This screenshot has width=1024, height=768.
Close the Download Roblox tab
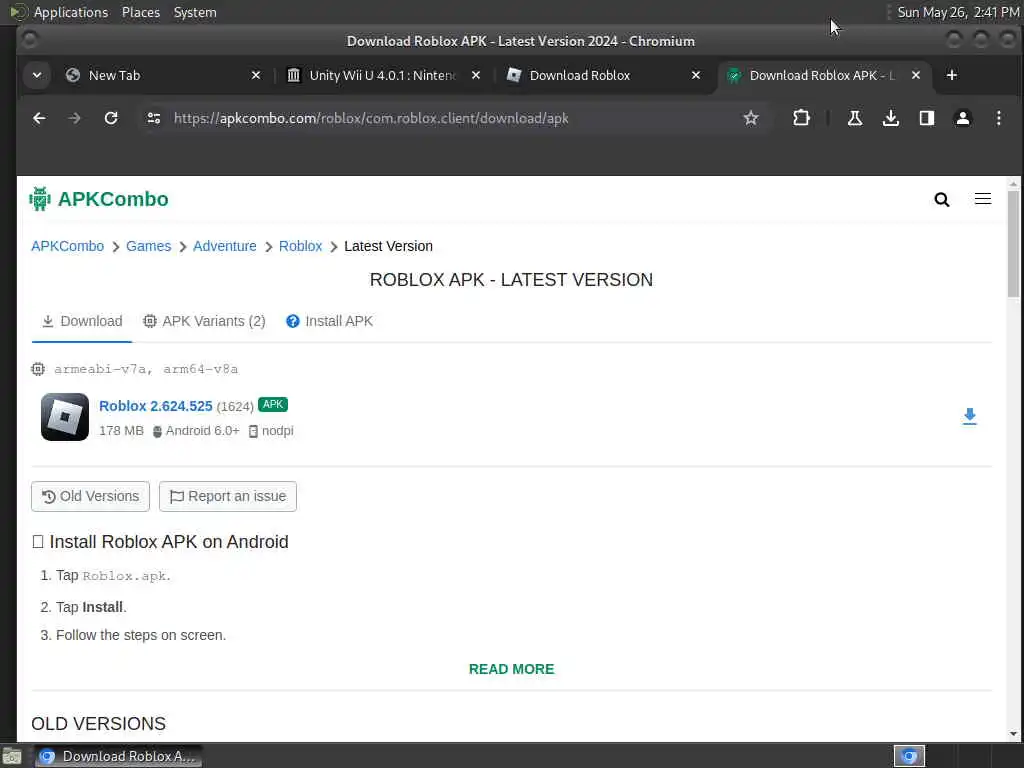coord(696,75)
